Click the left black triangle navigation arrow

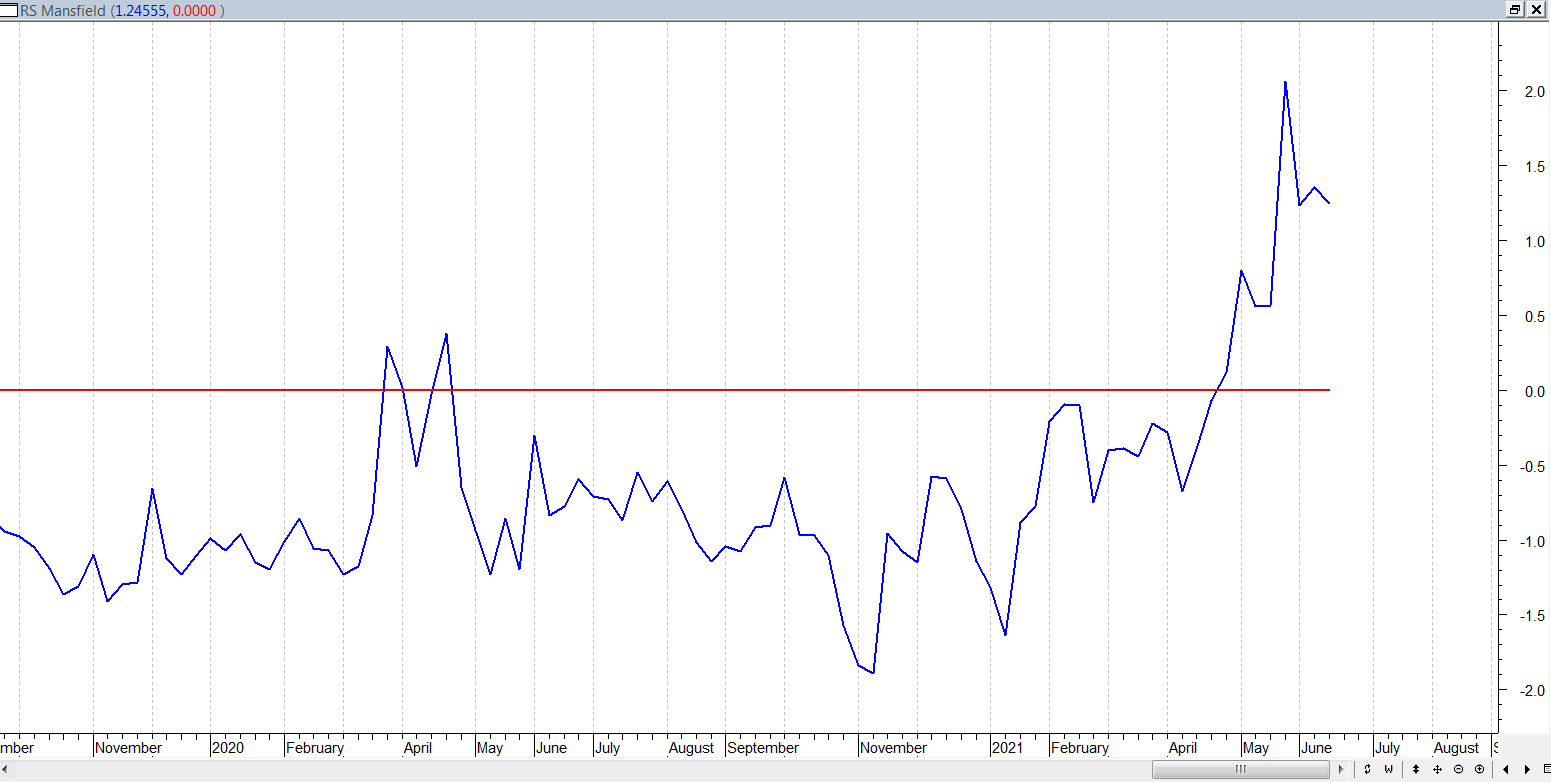(1506, 769)
